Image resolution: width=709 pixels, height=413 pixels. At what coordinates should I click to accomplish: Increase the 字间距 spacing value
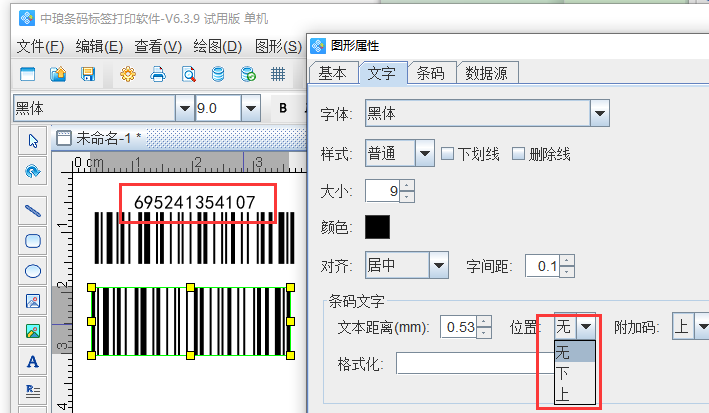[x=567, y=261]
